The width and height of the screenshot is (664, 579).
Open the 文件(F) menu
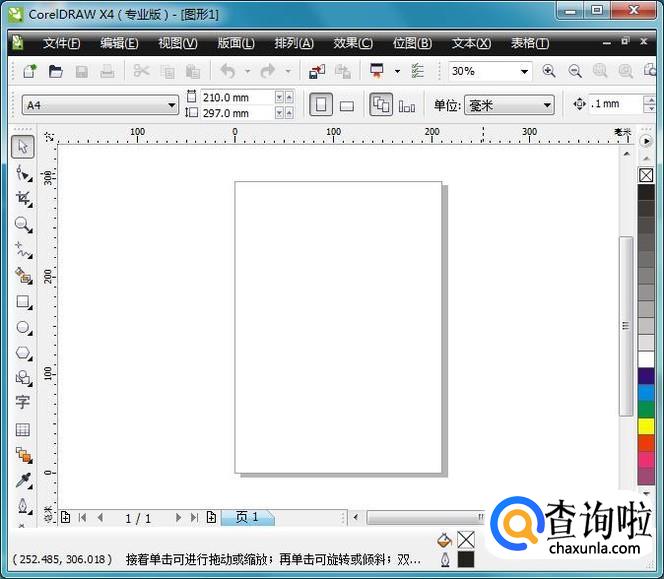(x=61, y=43)
